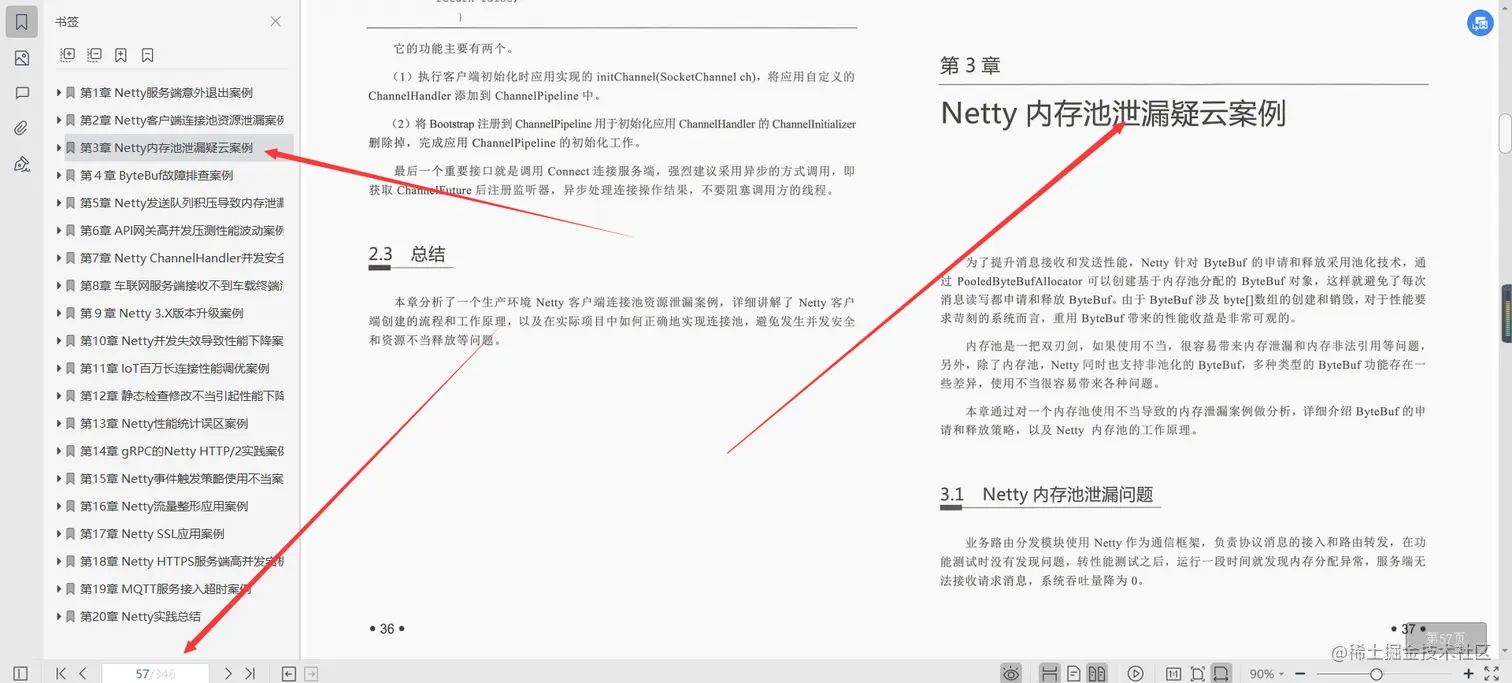Open the attachments panel icon
This screenshot has height=683, width=1512.
pyautogui.click(x=20, y=127)
